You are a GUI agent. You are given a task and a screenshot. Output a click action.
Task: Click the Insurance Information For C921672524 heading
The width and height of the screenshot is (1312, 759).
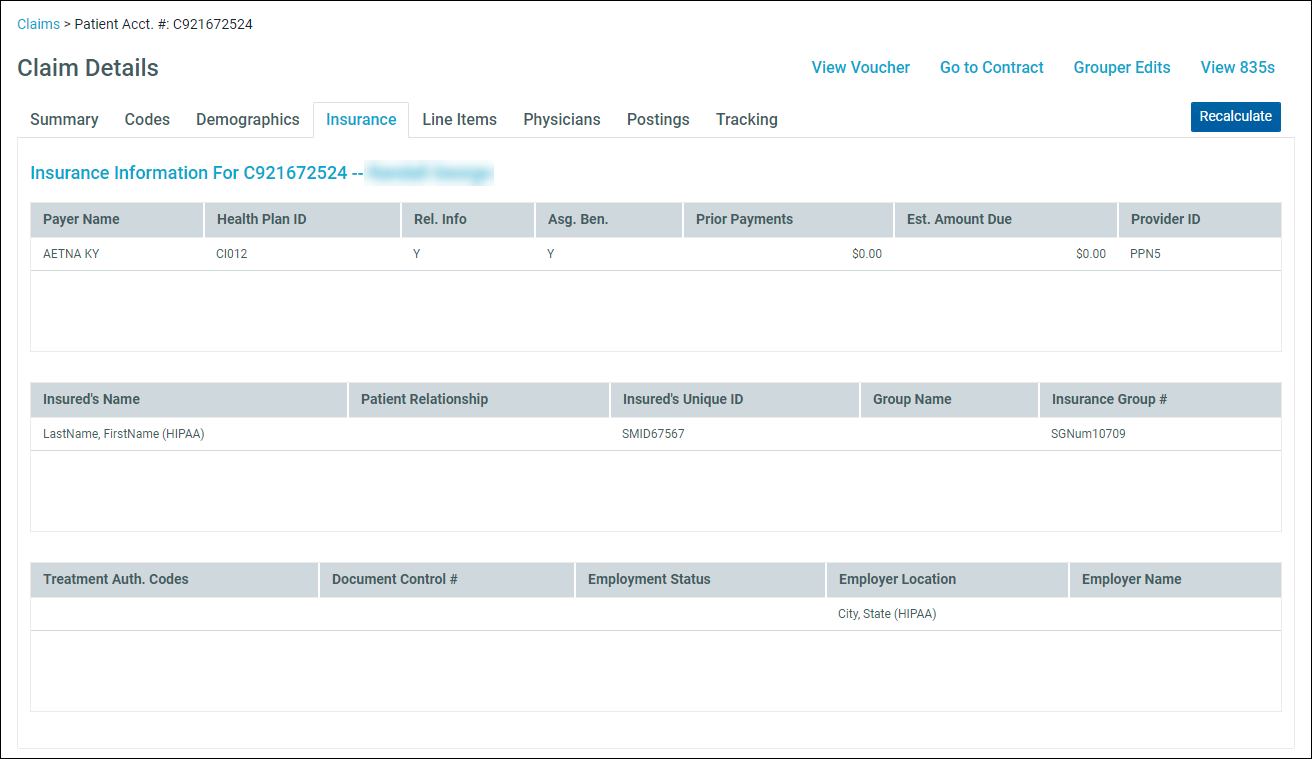196,173
